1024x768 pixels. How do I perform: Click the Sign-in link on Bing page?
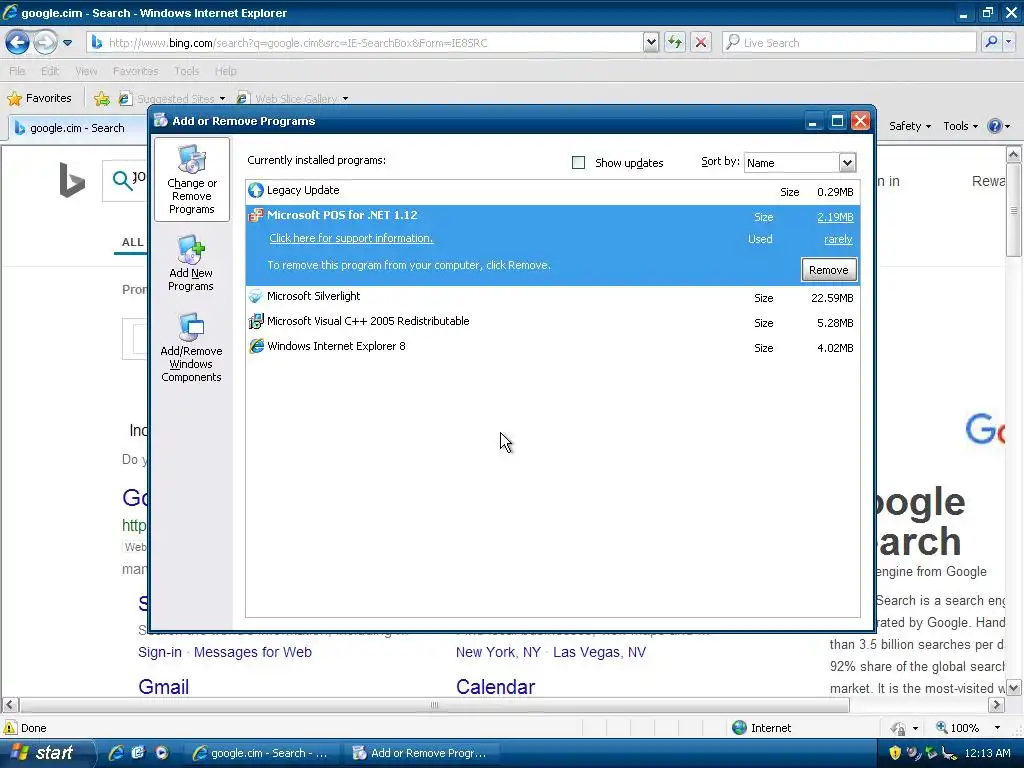(160, 652)
